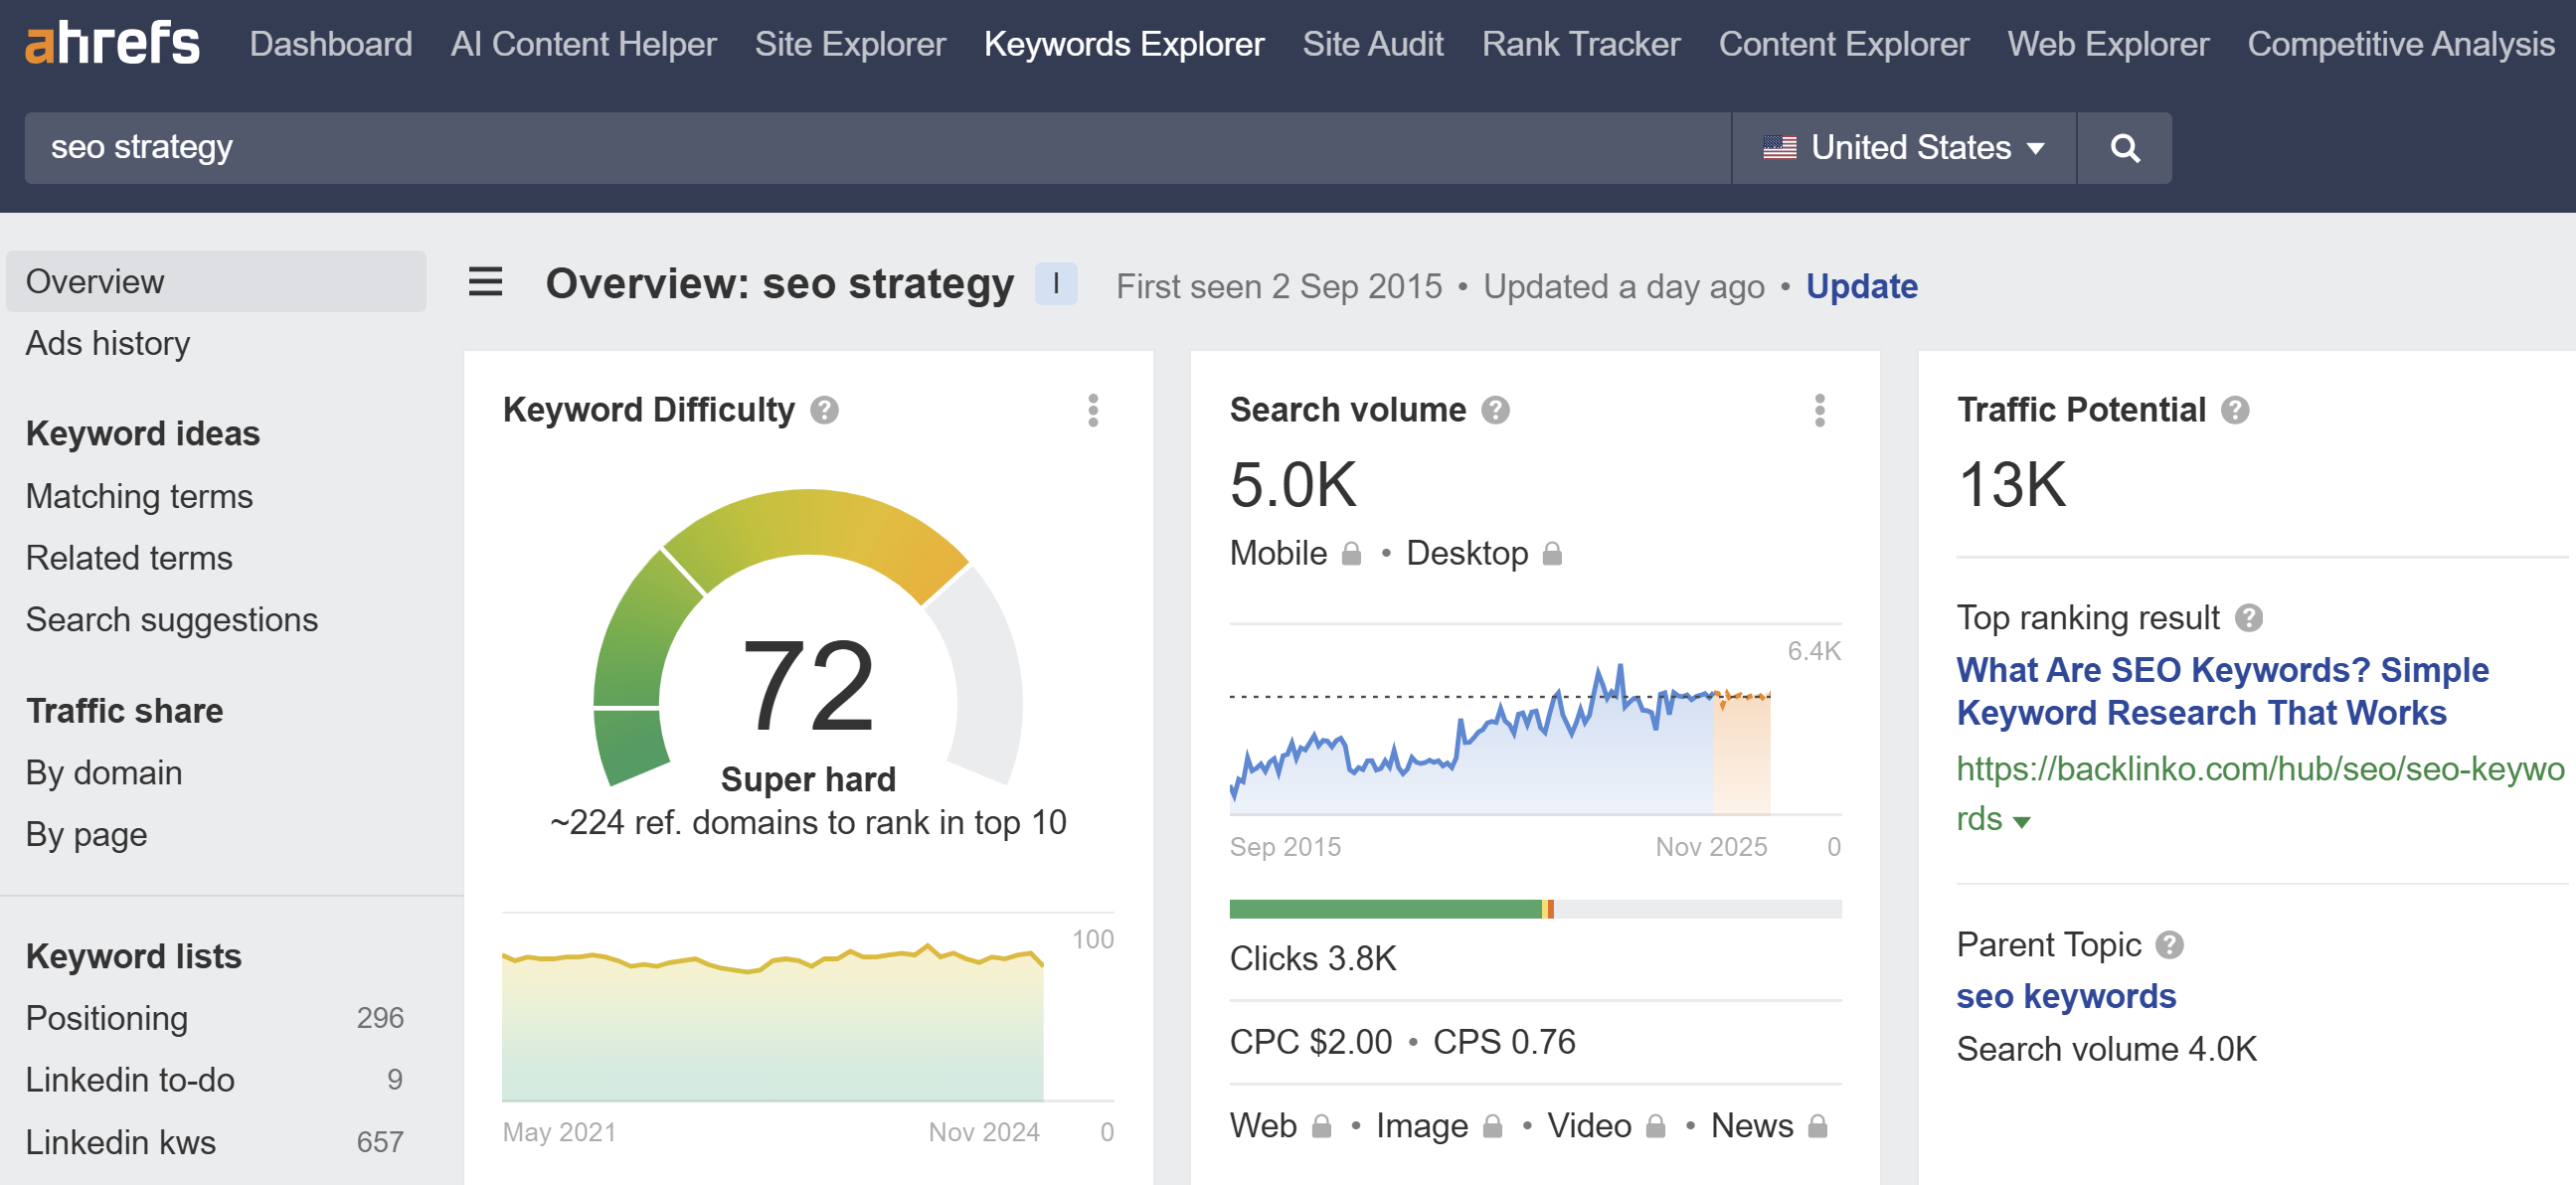
Task: Open Rank Tracker
Action: coord(1580,44)
